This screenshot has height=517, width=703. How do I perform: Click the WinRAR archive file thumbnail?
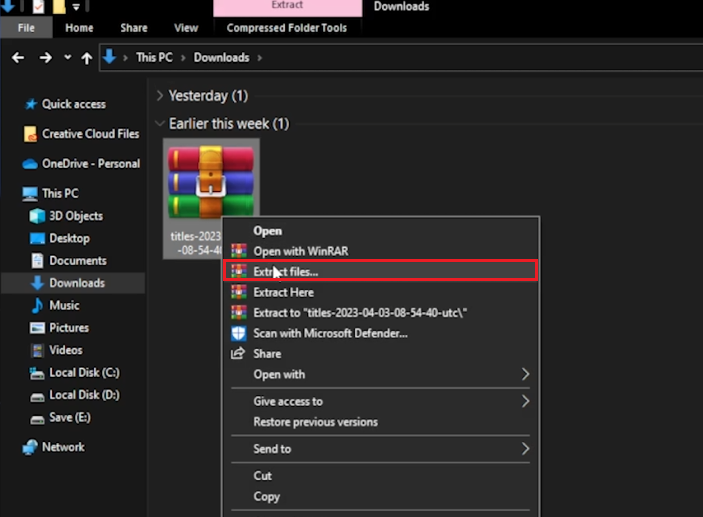[211, 182]
